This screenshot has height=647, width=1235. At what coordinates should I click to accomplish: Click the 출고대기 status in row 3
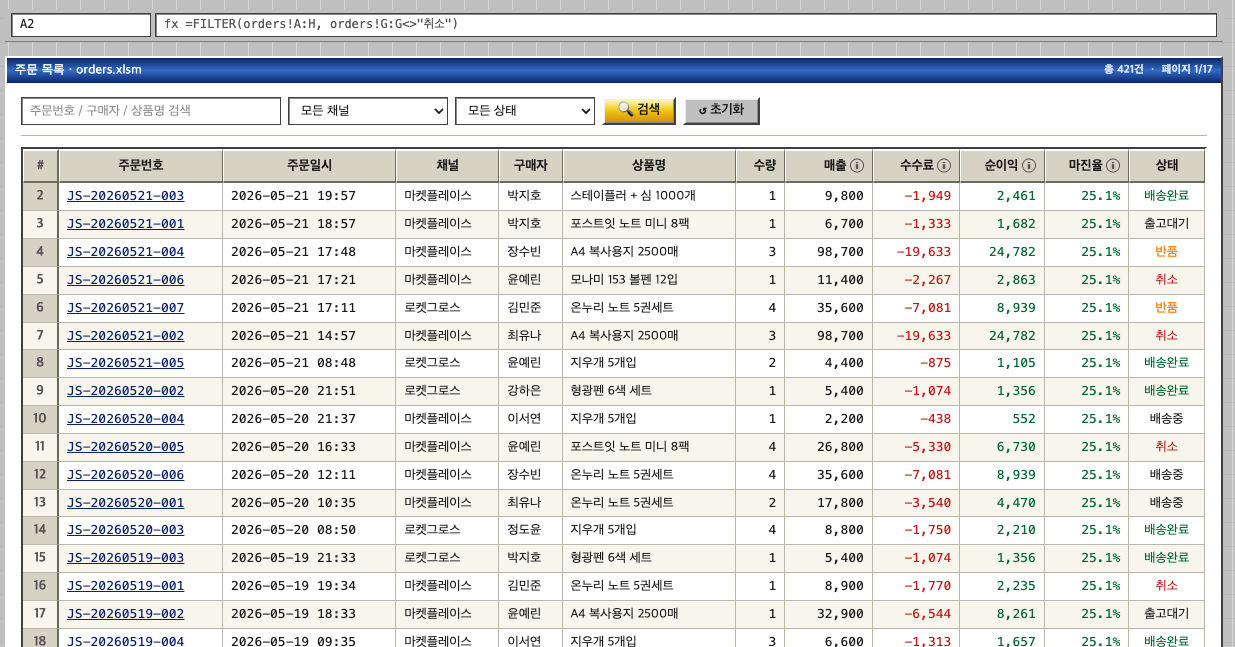pyautogui.click(x=1166, y=224)
